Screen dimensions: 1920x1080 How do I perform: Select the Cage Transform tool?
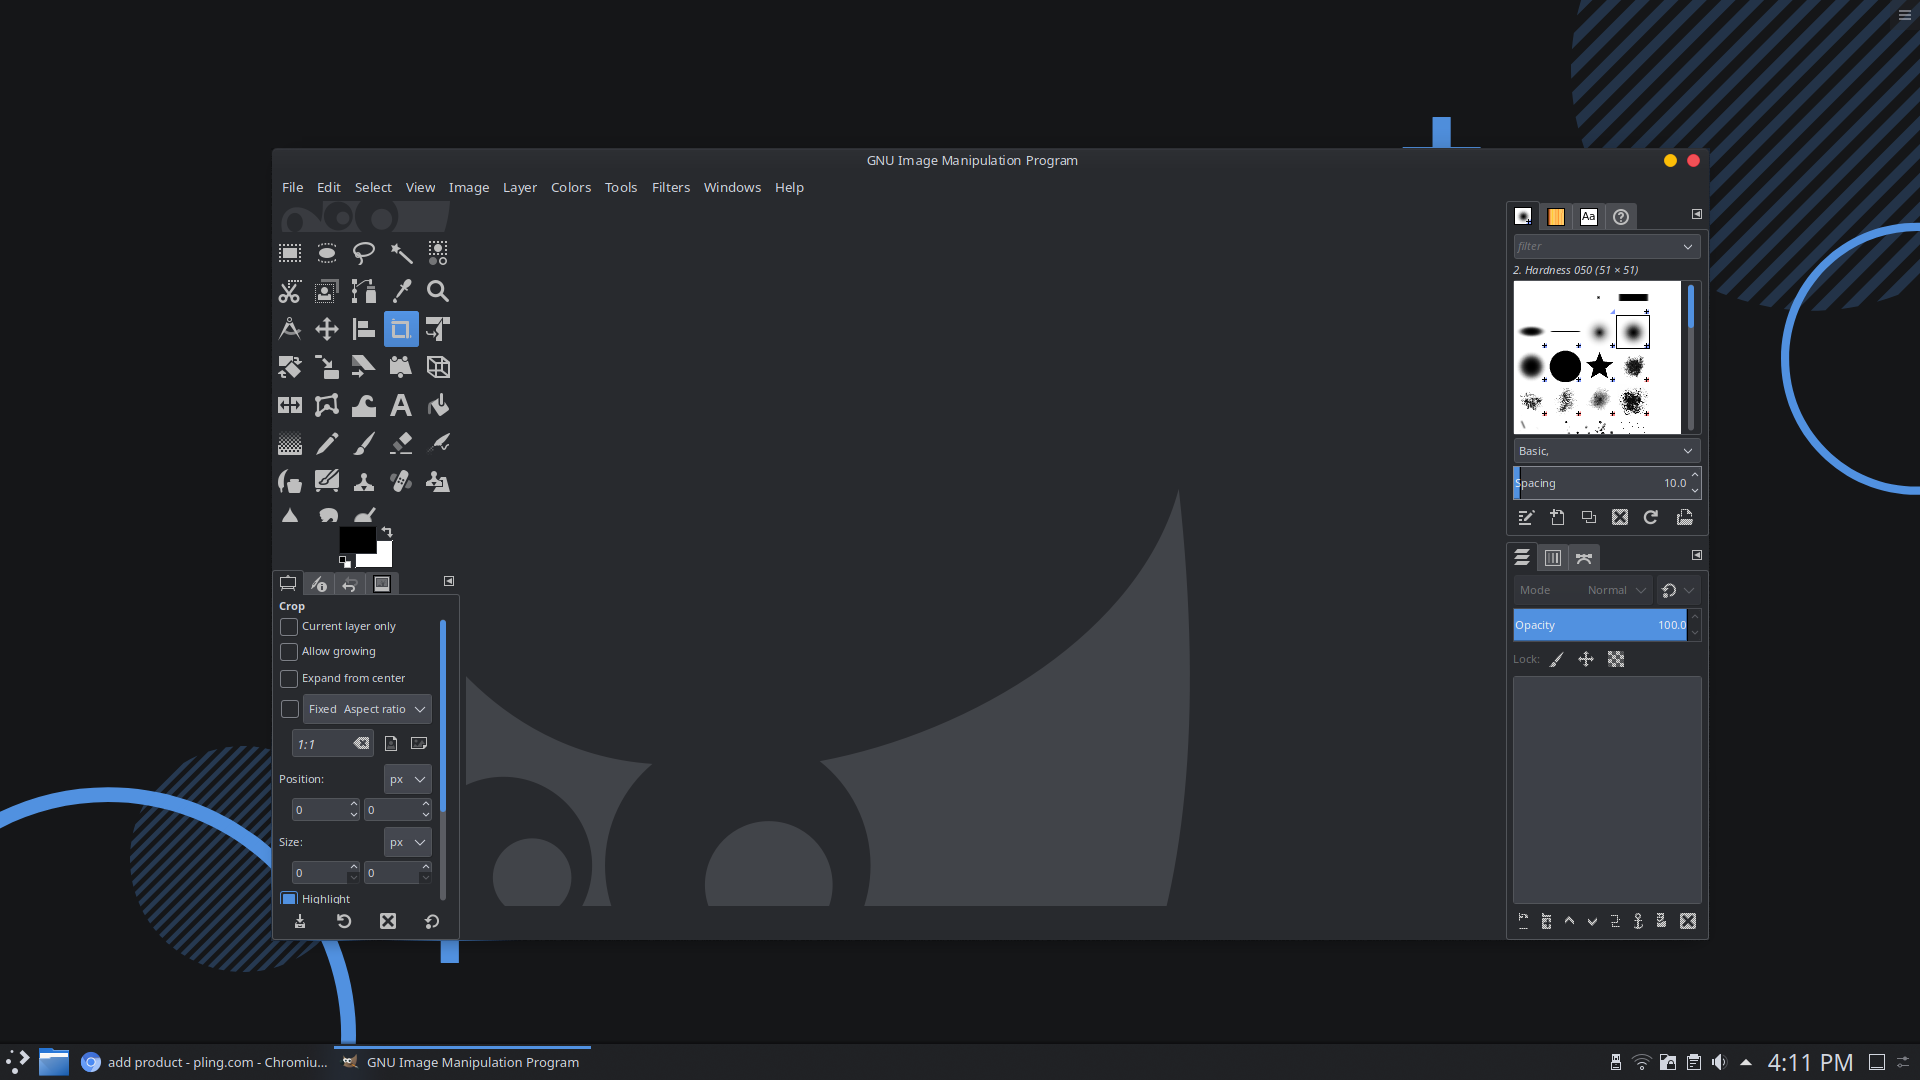[x=327, y=405]
